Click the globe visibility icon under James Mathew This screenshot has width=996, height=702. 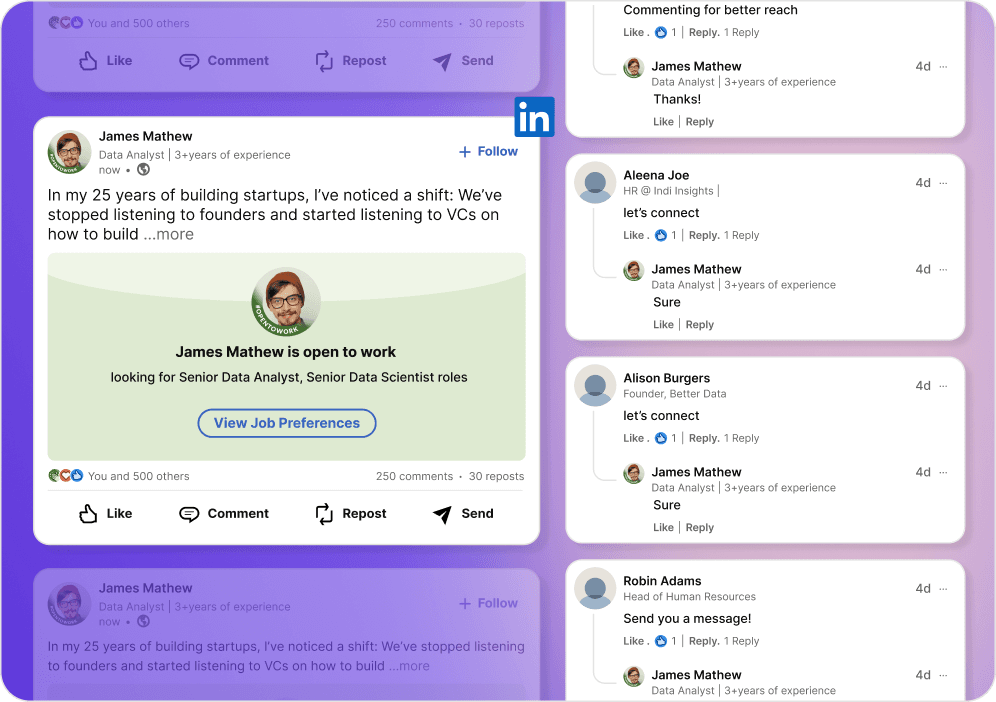(x=144, y=170)
